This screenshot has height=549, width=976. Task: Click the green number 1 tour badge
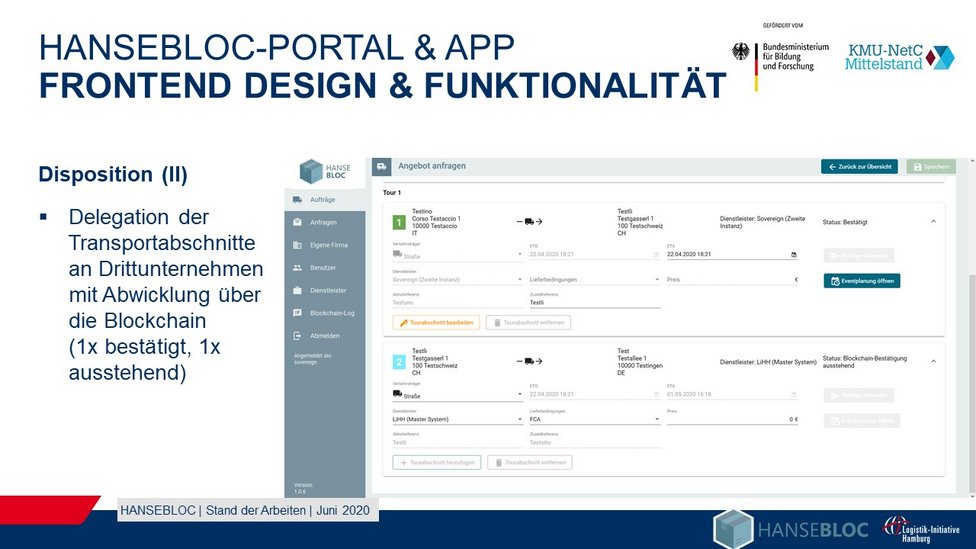(399, 222)
